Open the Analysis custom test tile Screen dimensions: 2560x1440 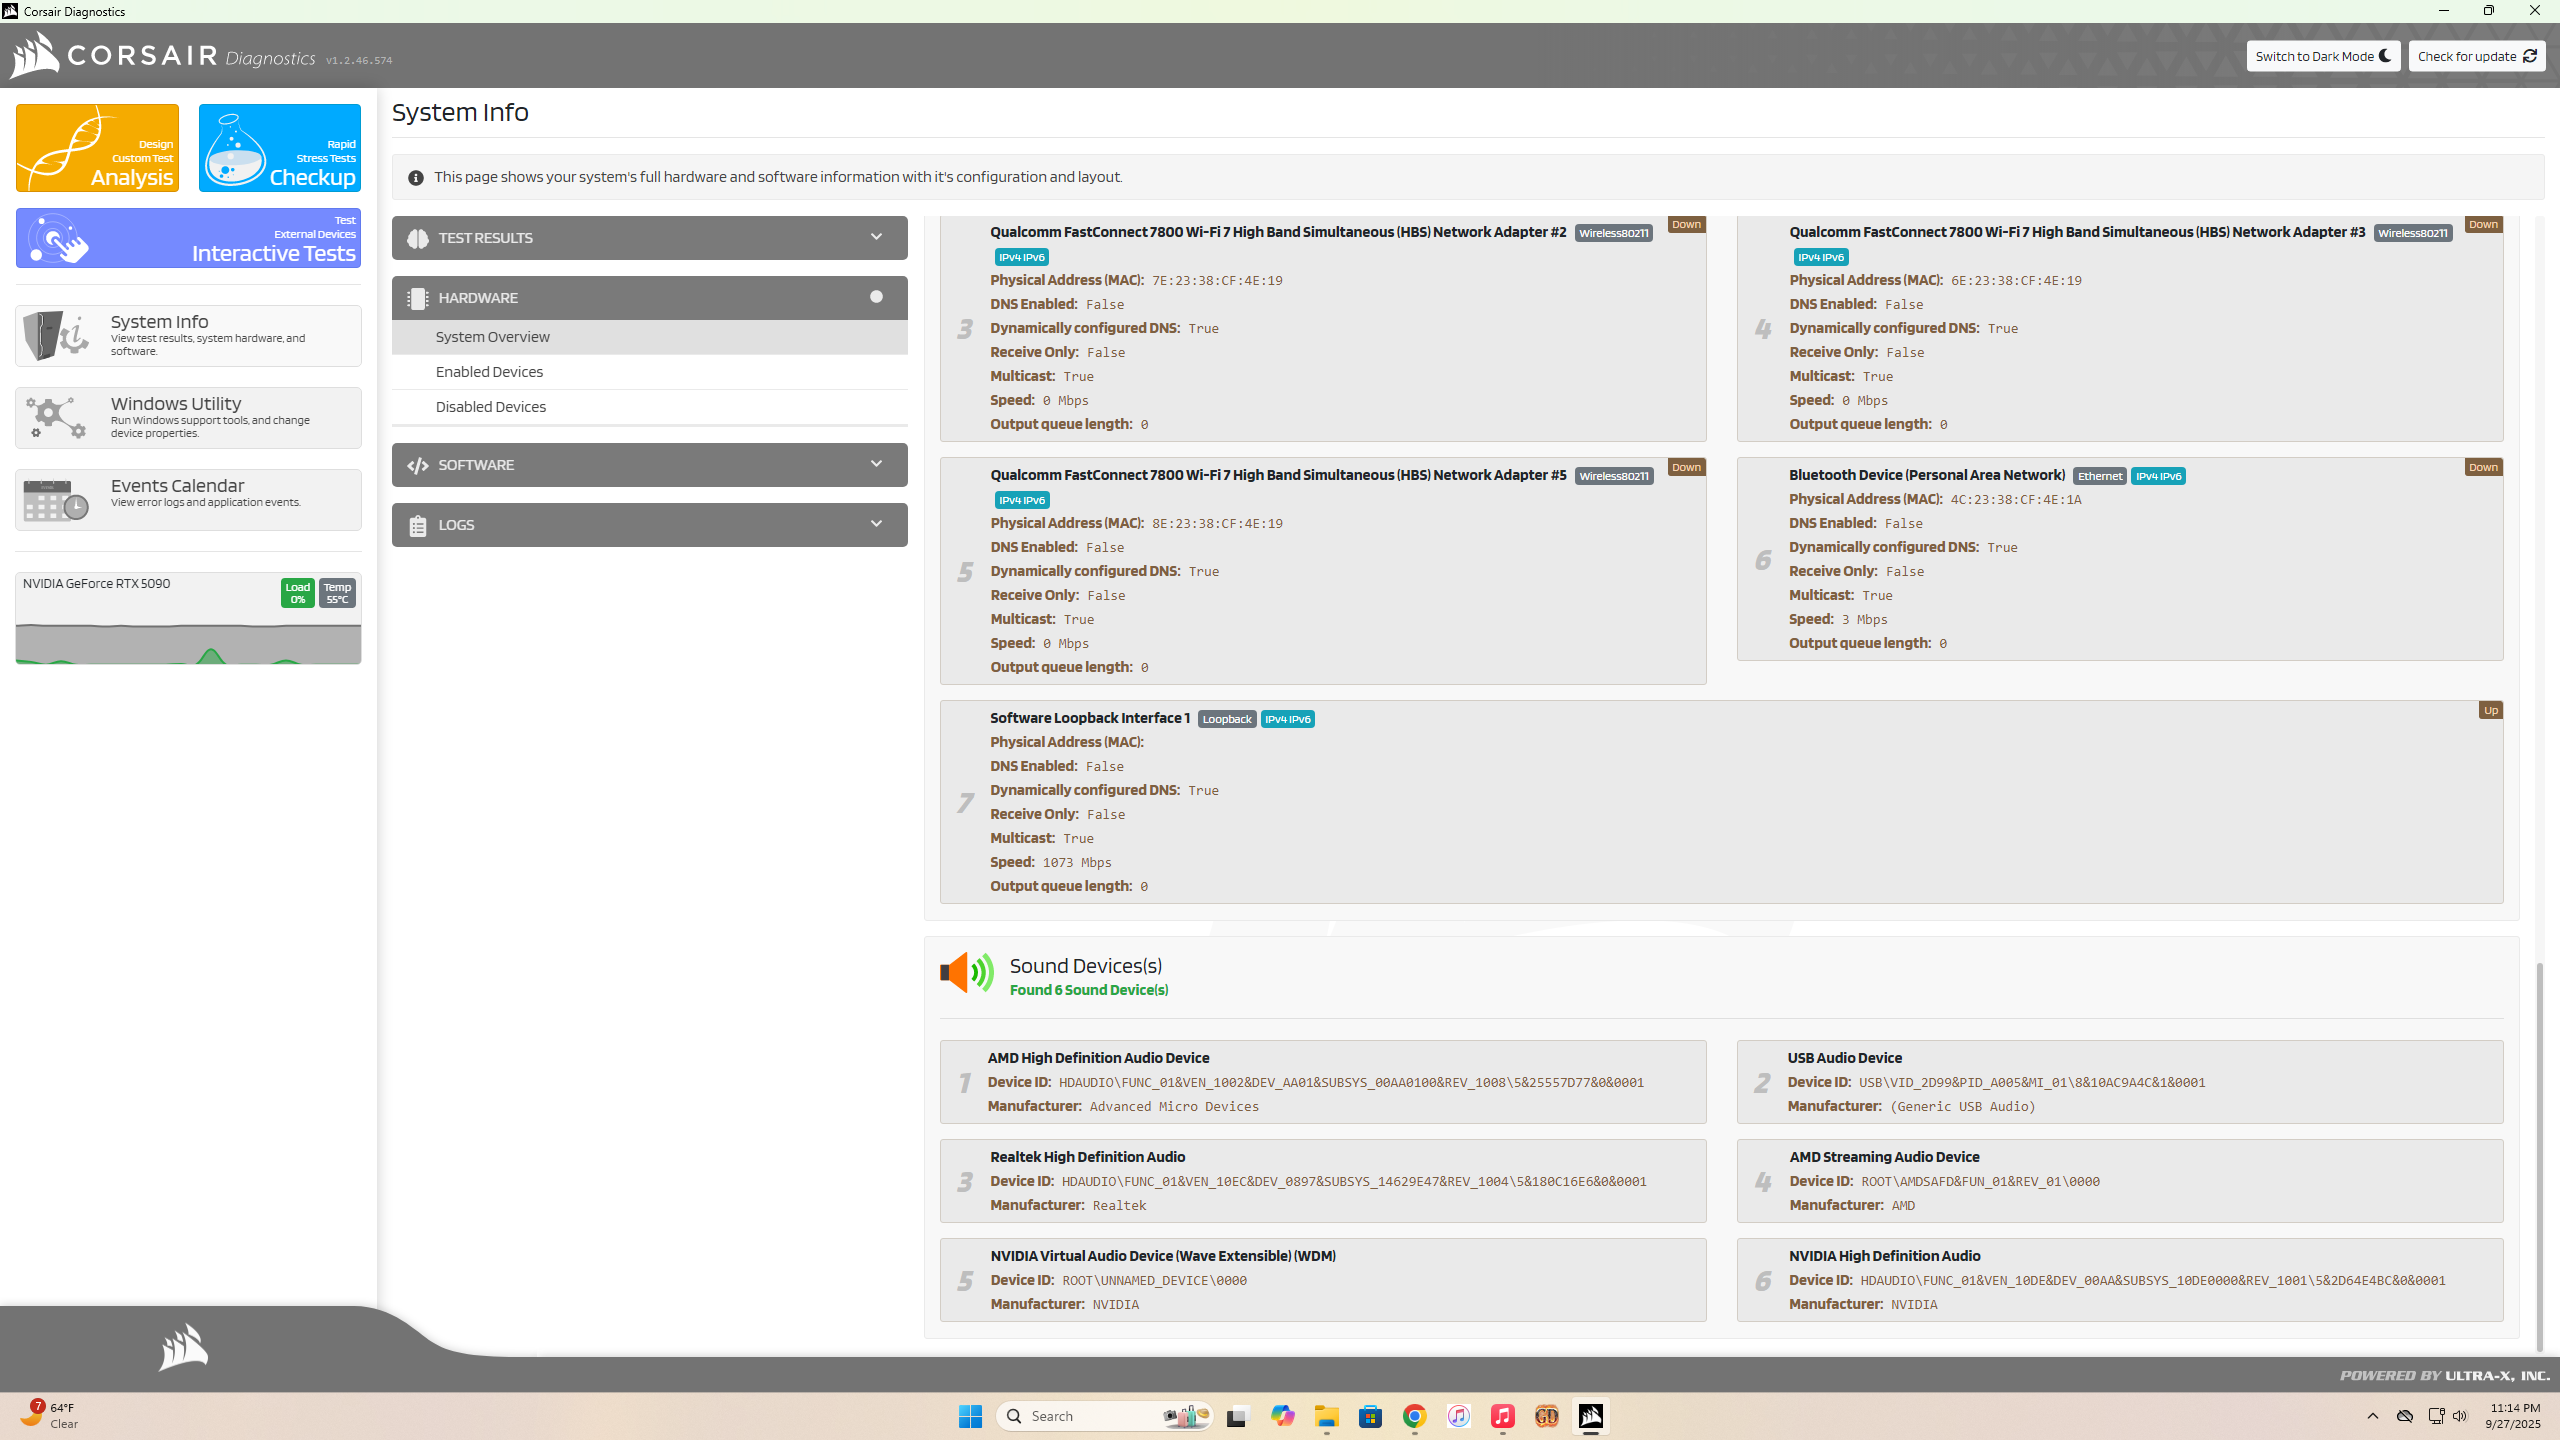(97, 148)
